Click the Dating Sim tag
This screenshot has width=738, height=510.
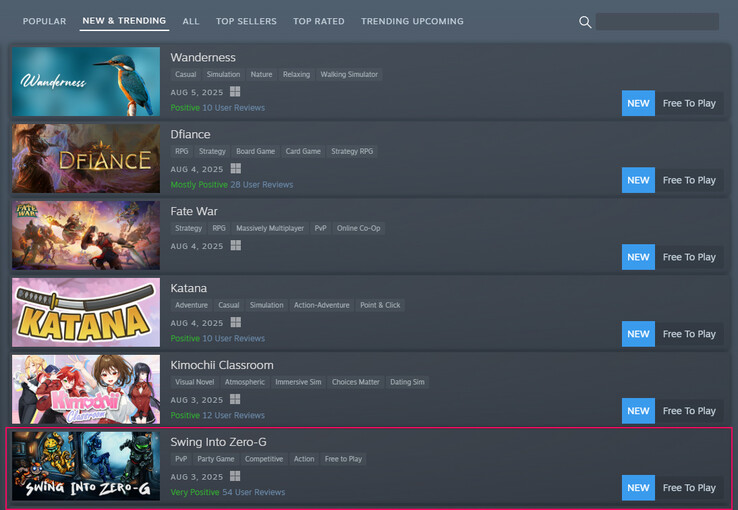pyautogui.click(x=406, y=382)
